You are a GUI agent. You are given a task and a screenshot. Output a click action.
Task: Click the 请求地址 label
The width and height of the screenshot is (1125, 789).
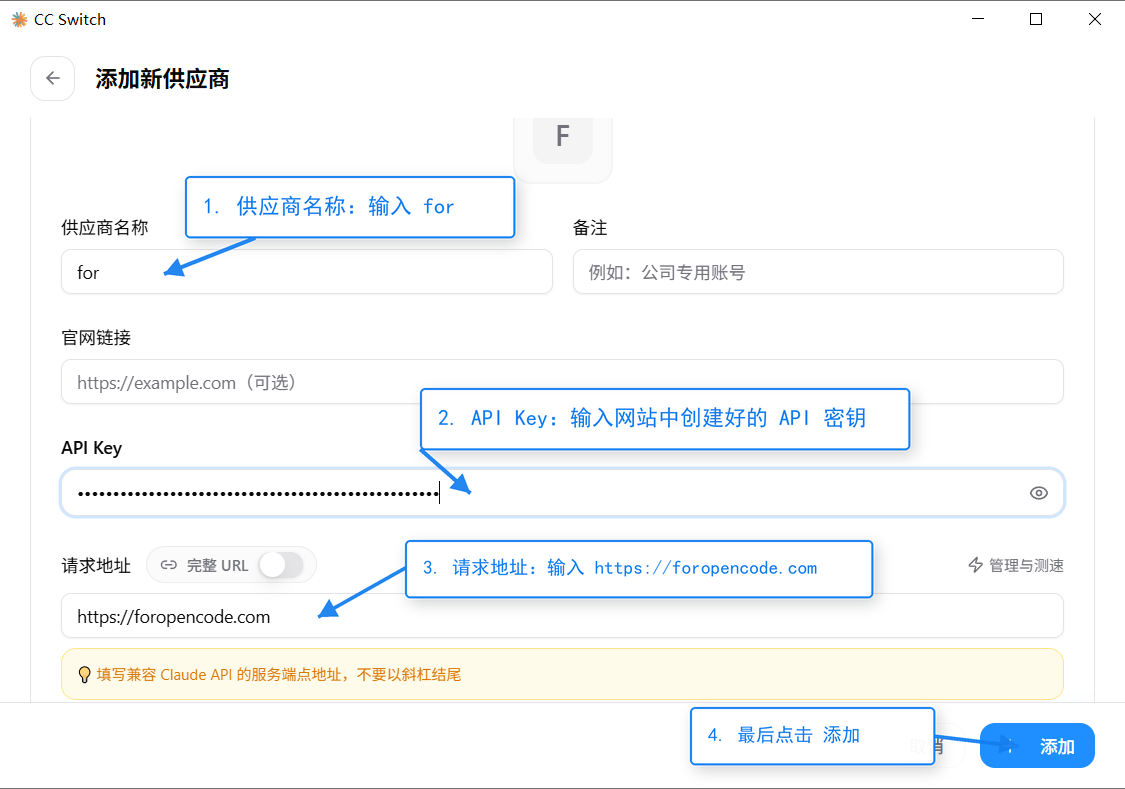pos(96,566)
